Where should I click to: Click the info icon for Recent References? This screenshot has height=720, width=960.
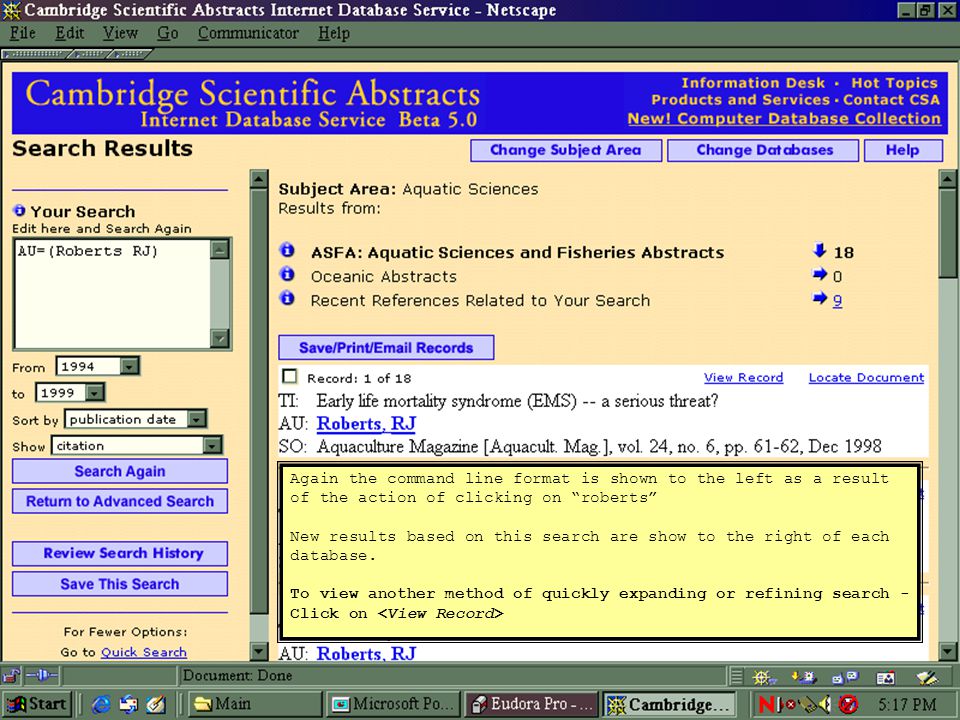287,298
